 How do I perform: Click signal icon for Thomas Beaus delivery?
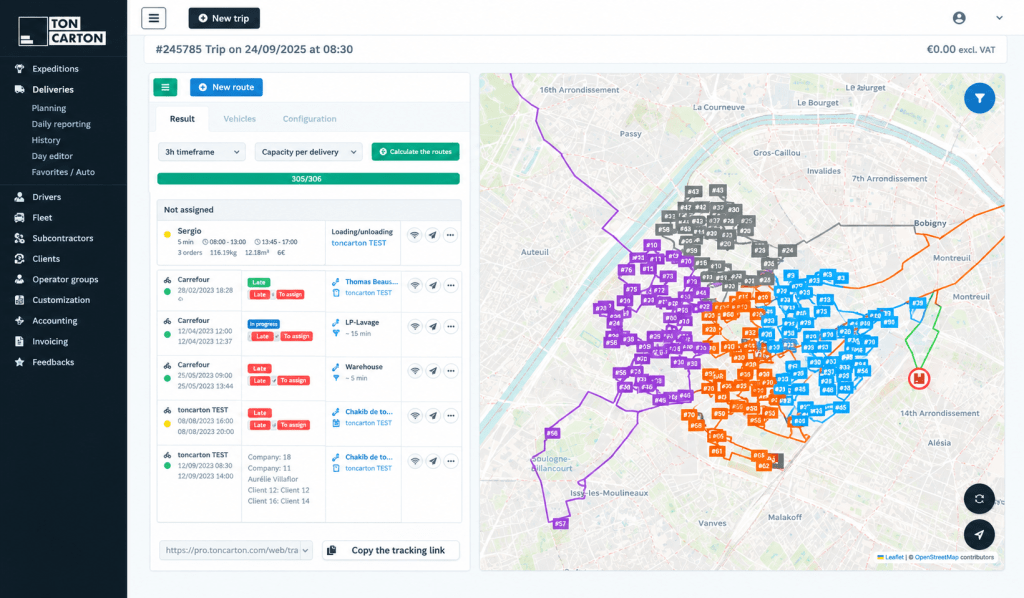pyautogui.click(x=415, y=285)
